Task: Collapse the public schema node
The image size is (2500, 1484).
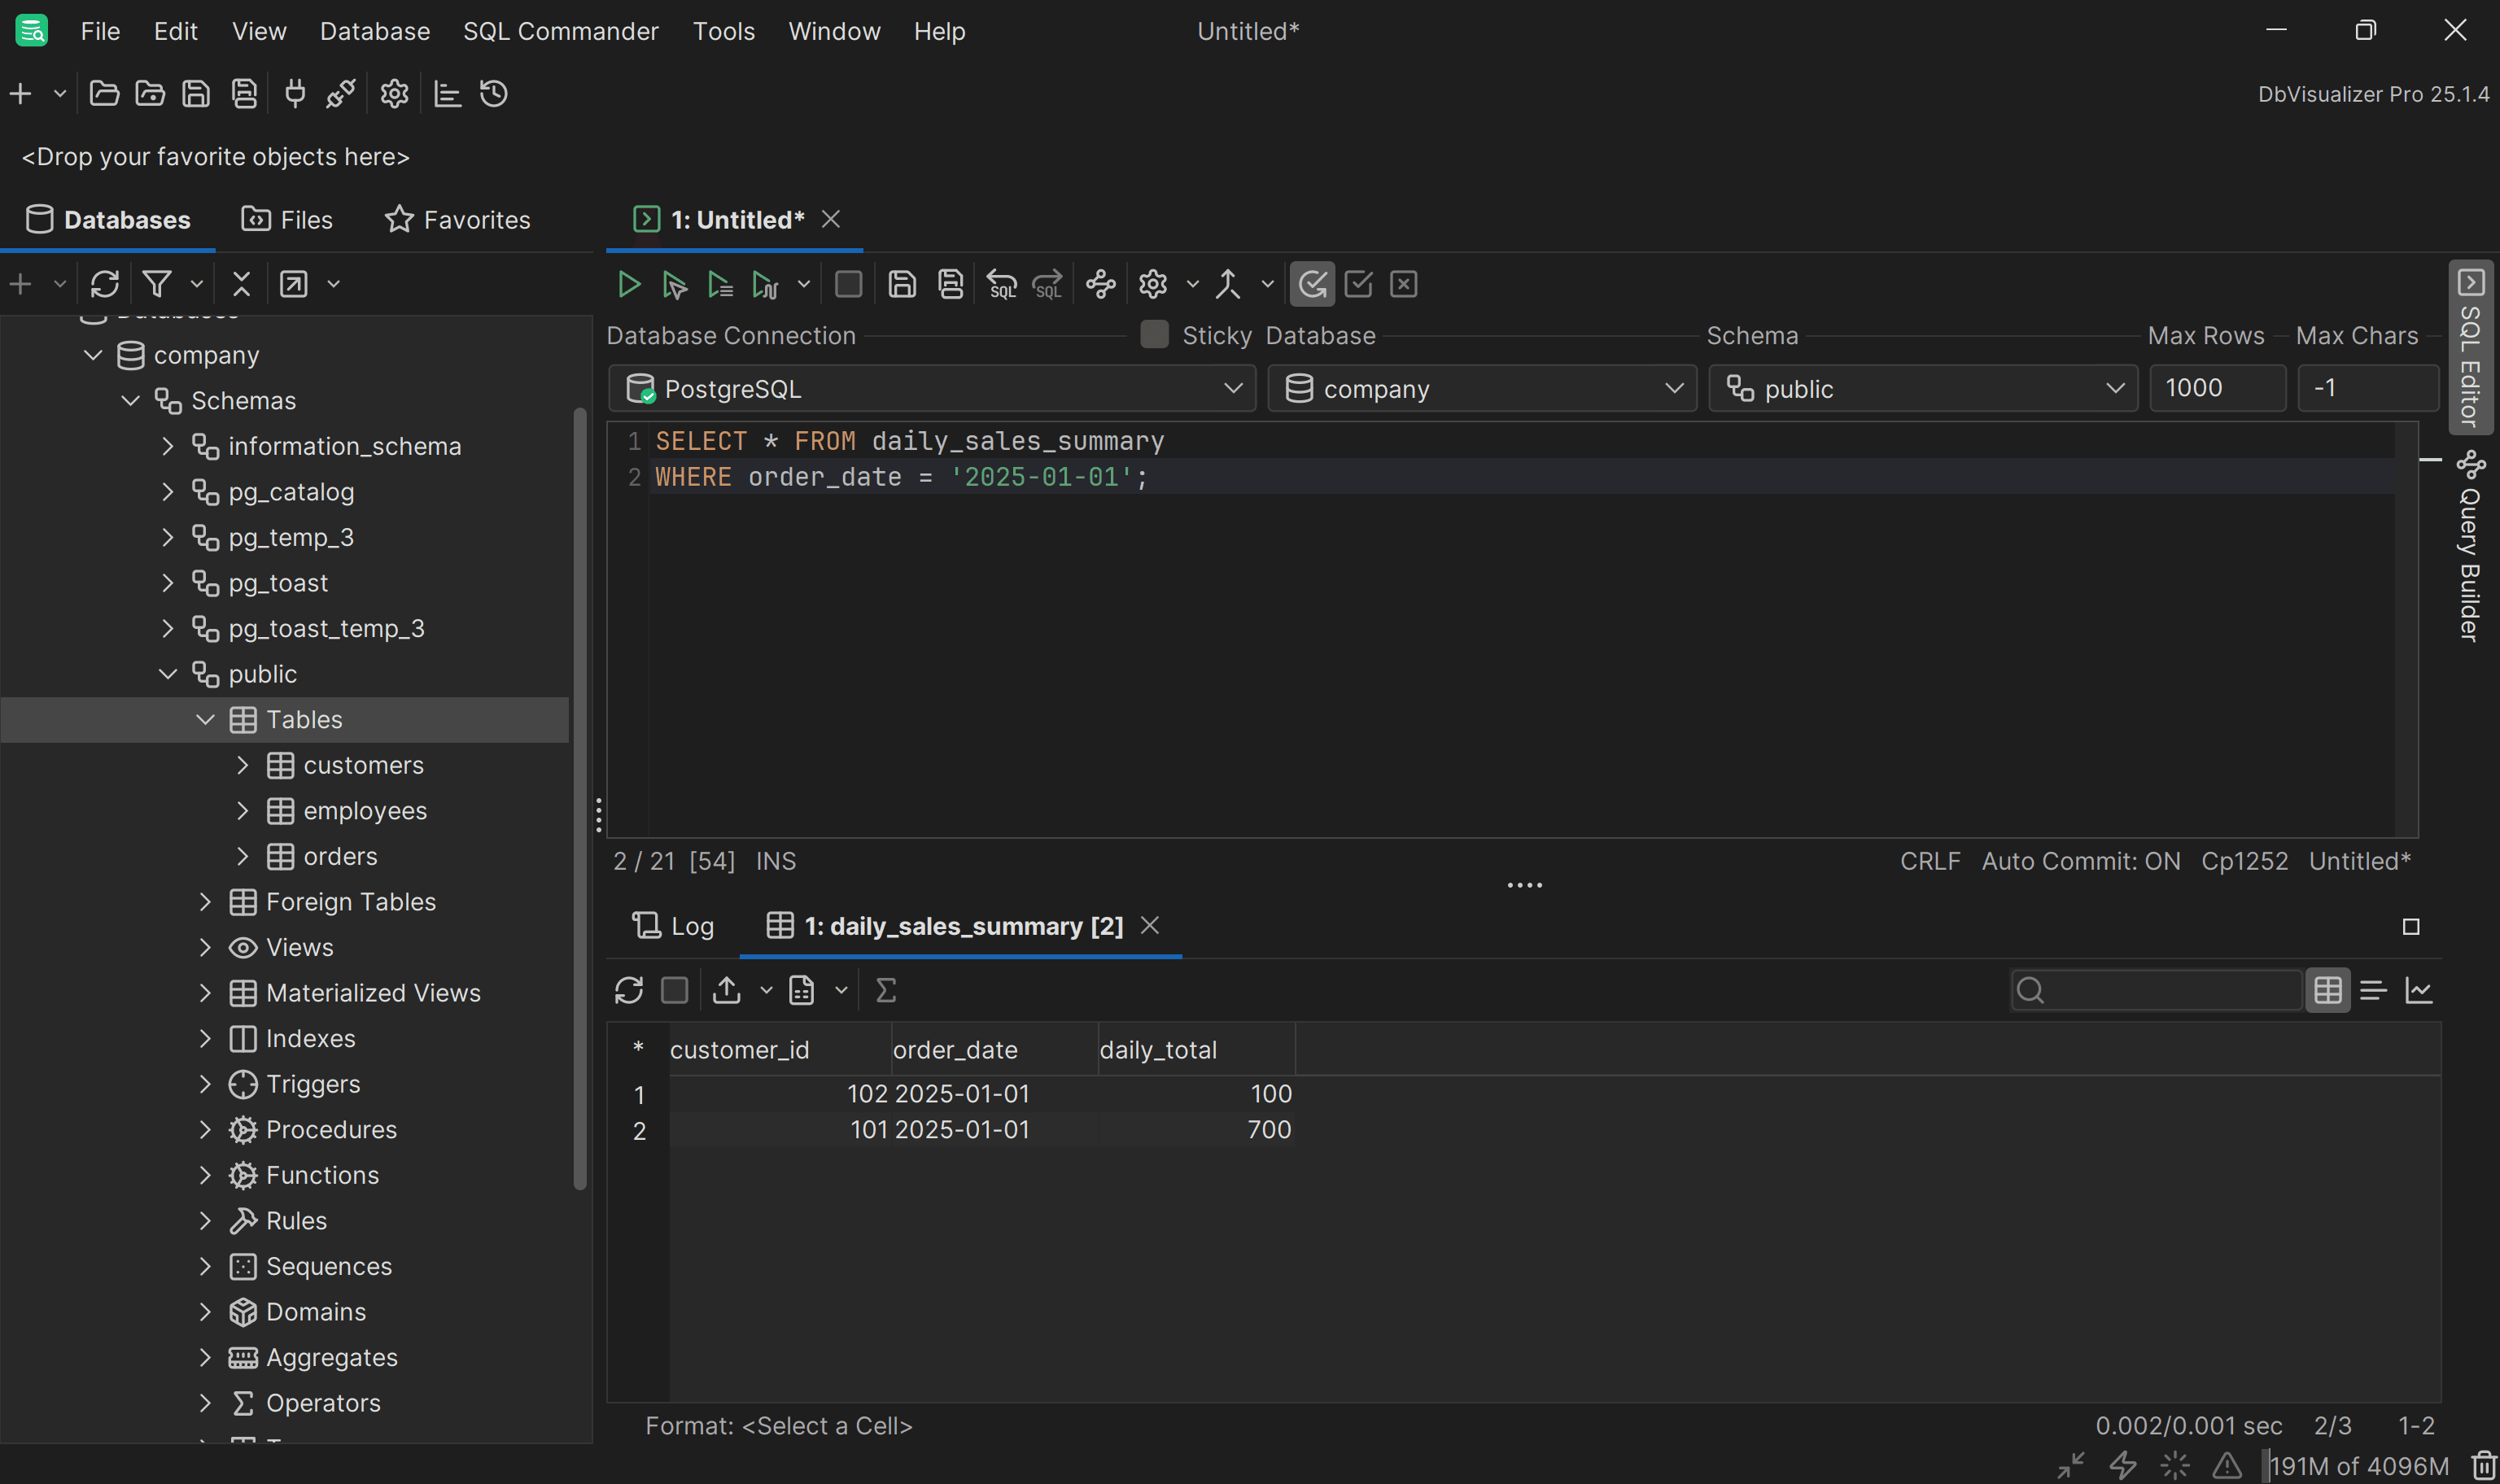Action: click(168, 674)
